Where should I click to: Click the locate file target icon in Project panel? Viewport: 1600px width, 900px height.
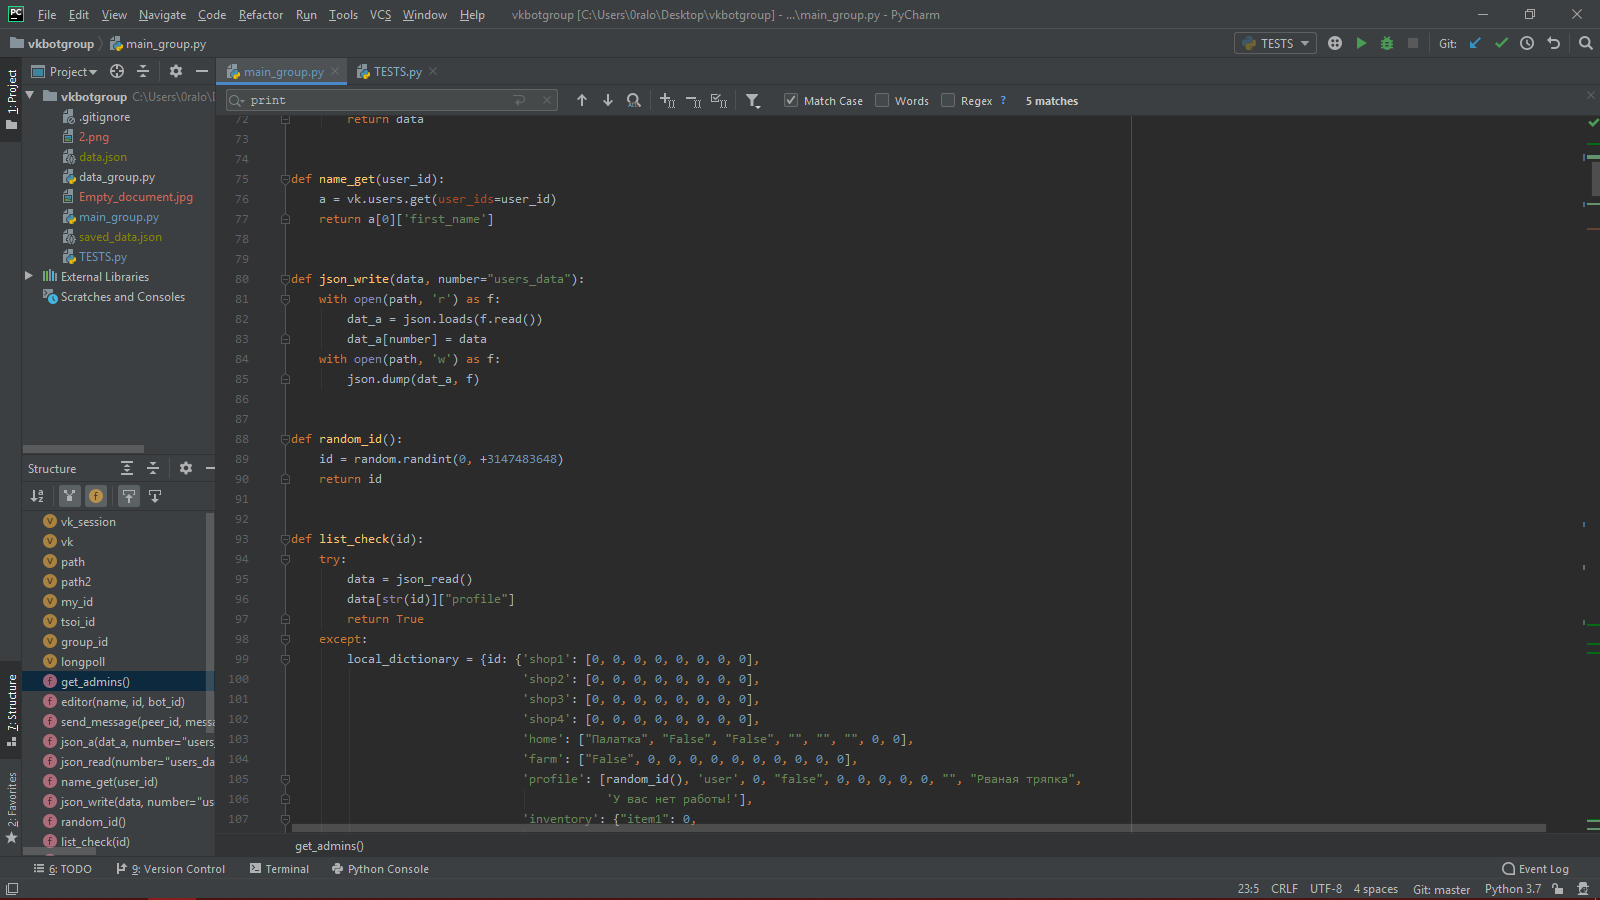(x=117, y=71)
